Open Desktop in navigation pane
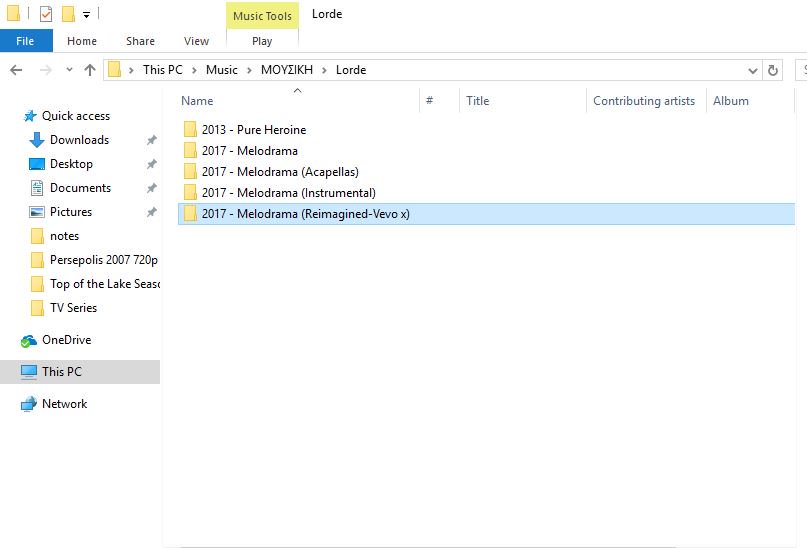Screen dimensions: 807x548 click(71, 164)
